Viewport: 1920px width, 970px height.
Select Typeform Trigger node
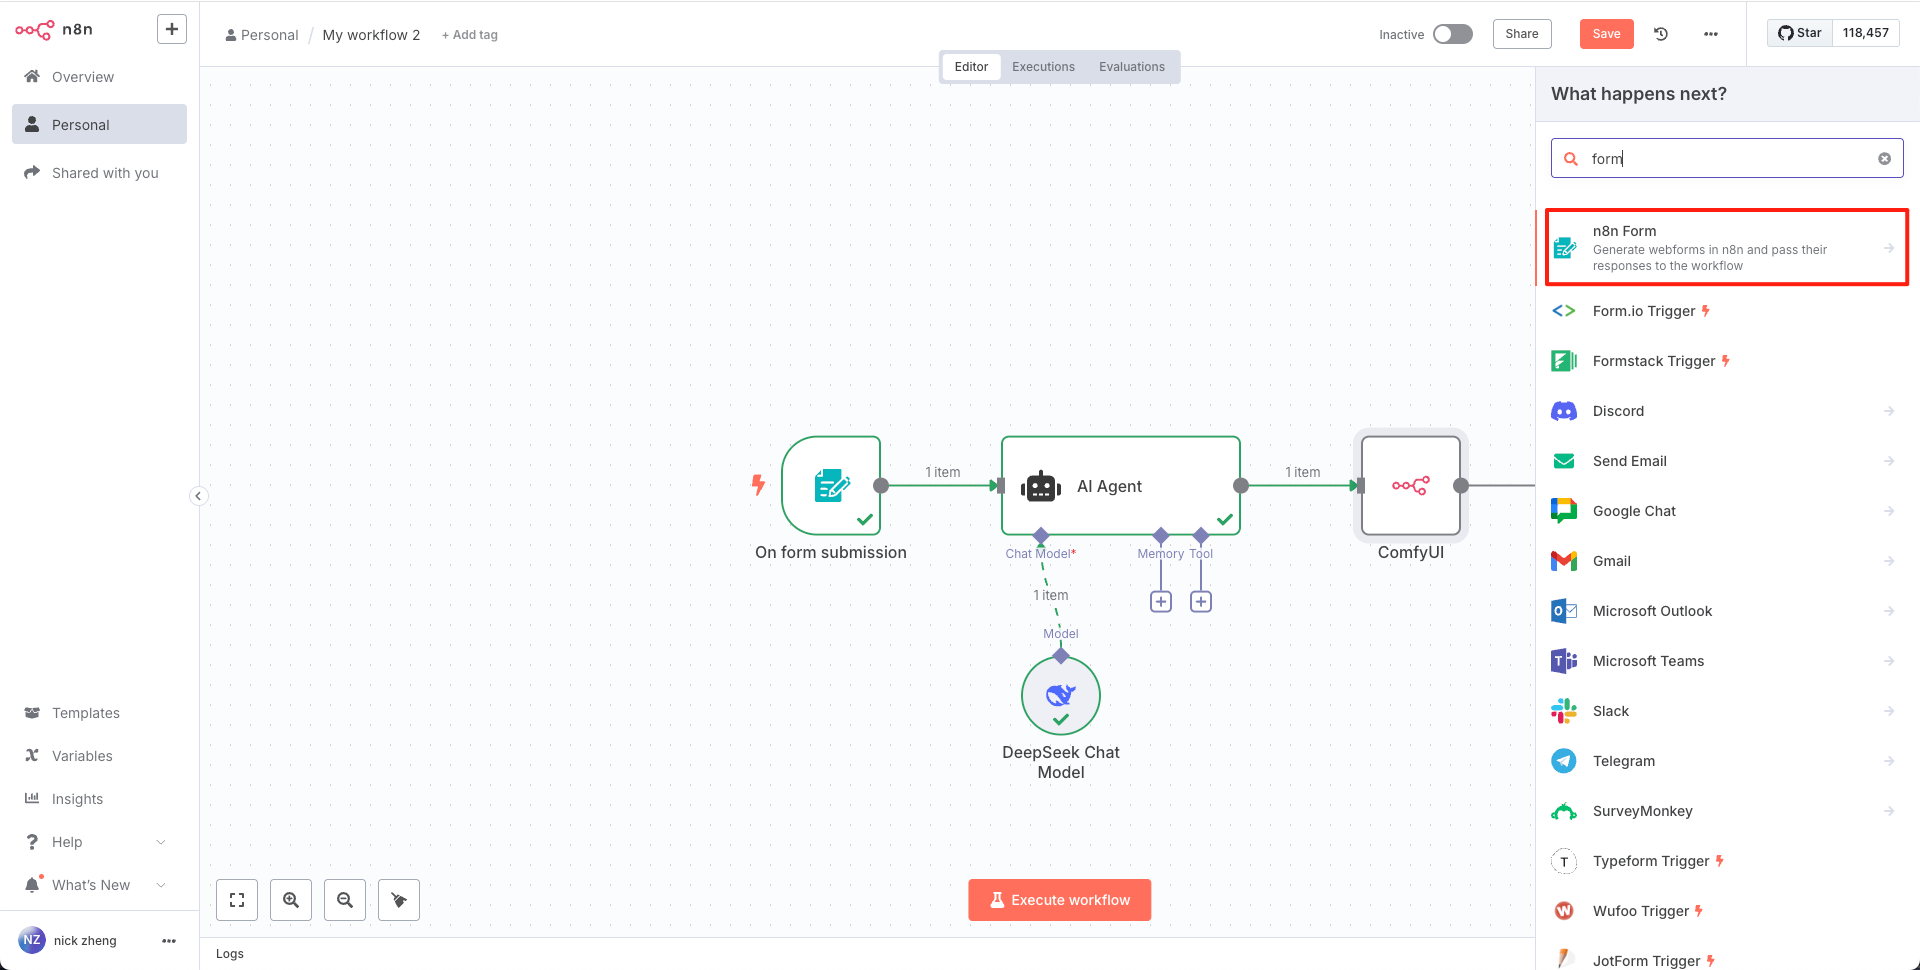pyautogui.click(x=1727, y=861)
